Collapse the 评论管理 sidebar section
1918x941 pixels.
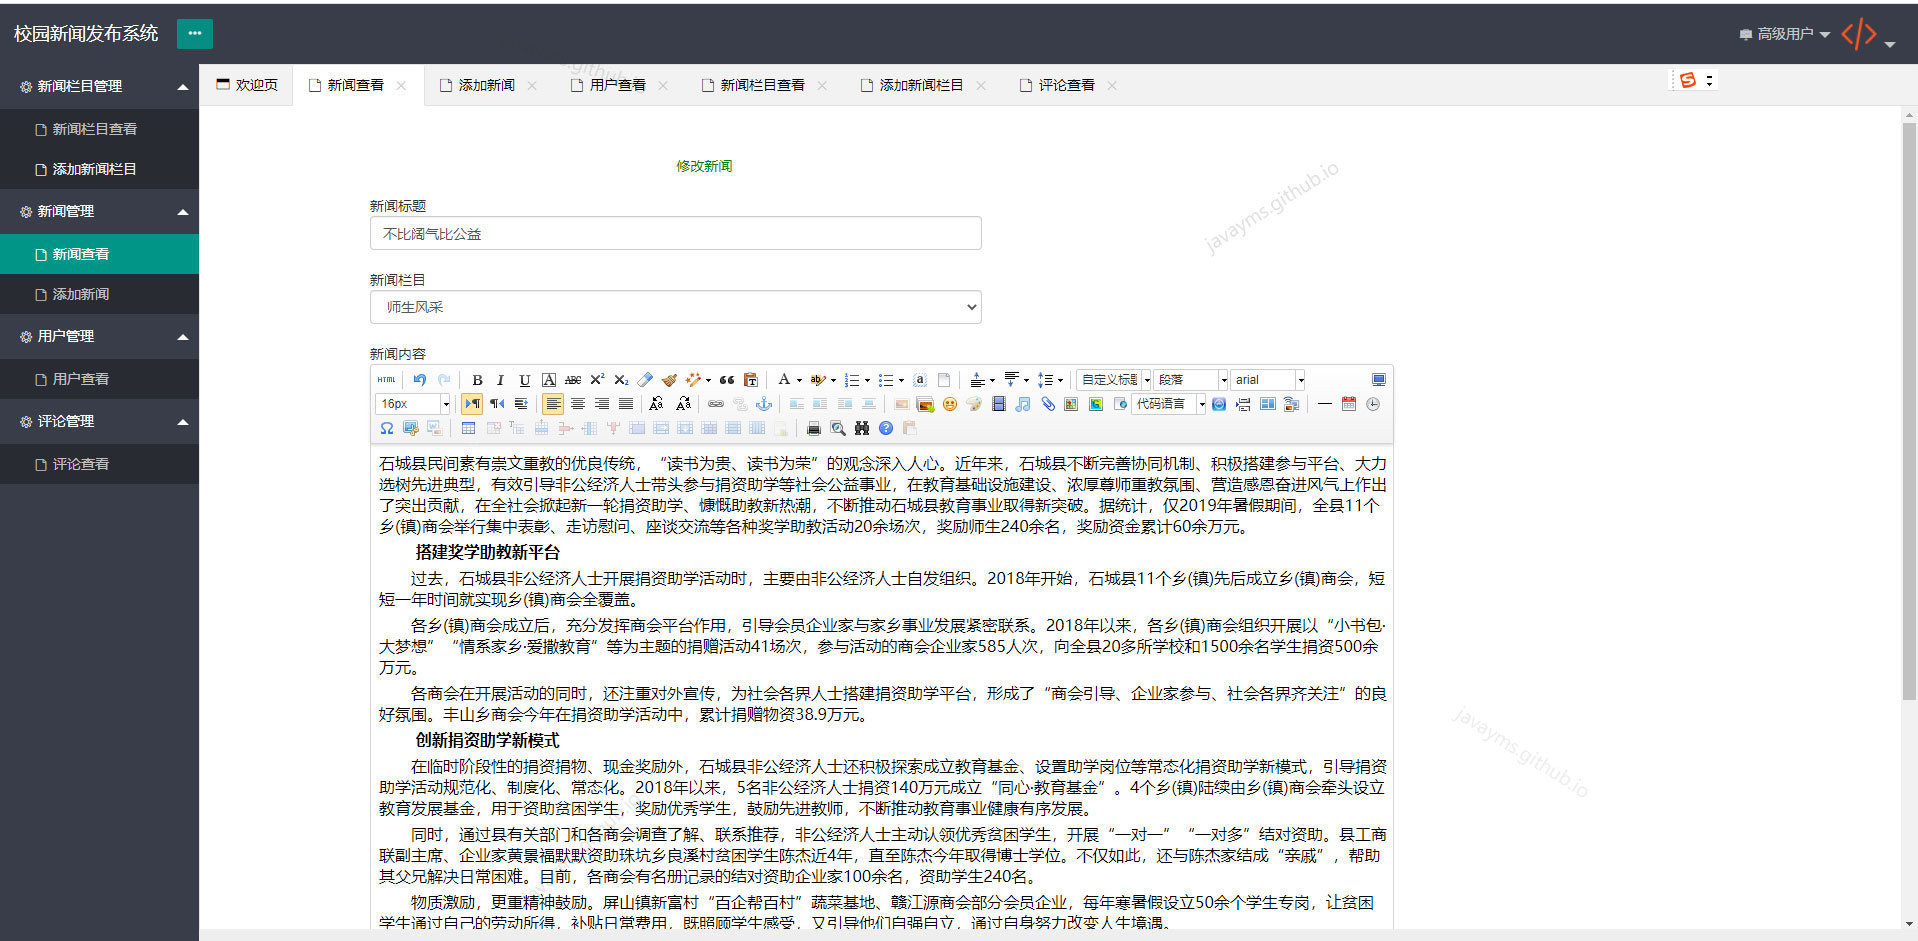(x=99, y=421)
